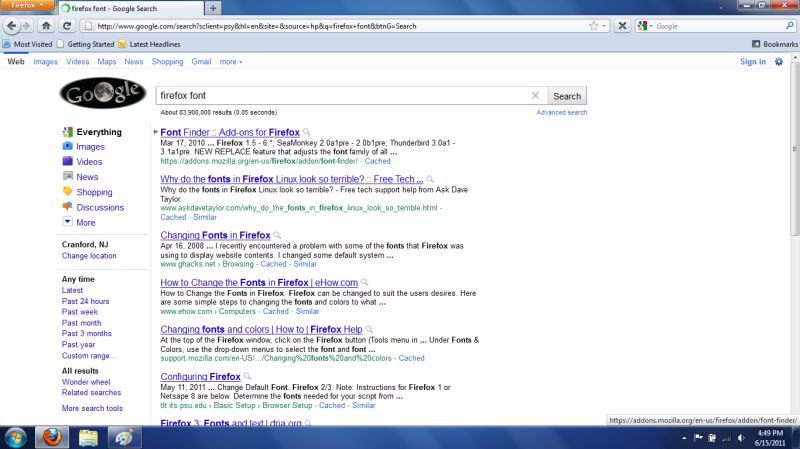Open Google settings gear icon
The image size is (800, 449).
779,61
